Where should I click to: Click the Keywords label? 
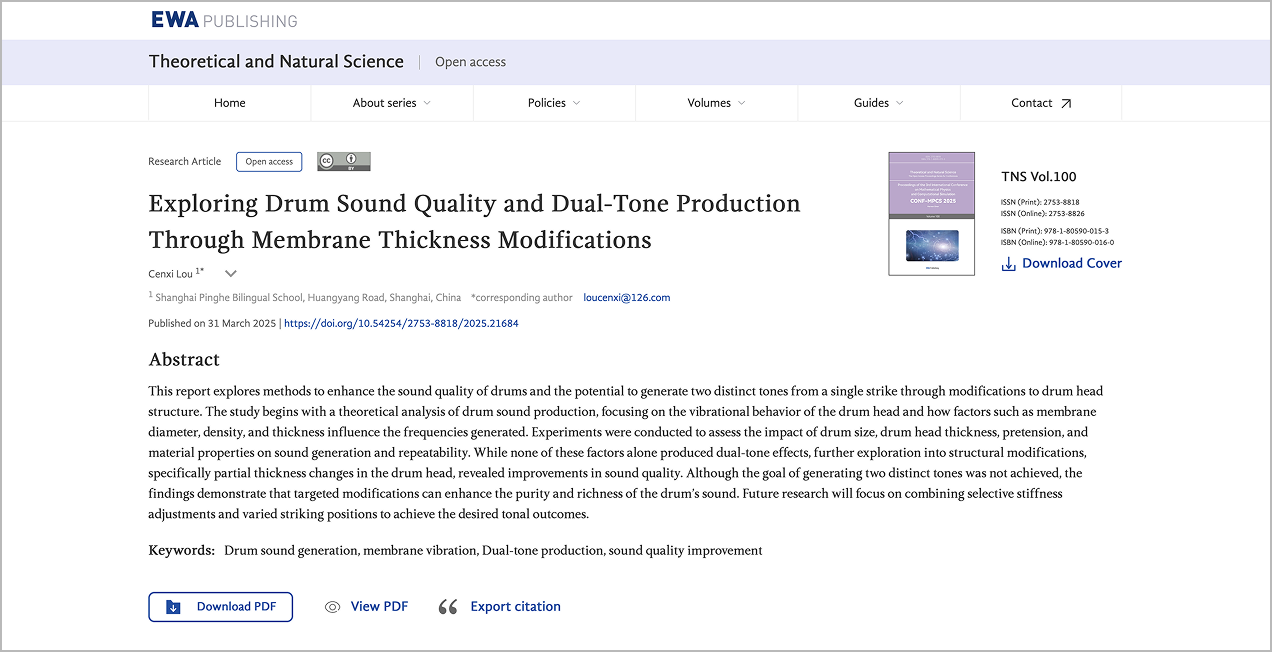pyautogui.click(x=181, y=551)
